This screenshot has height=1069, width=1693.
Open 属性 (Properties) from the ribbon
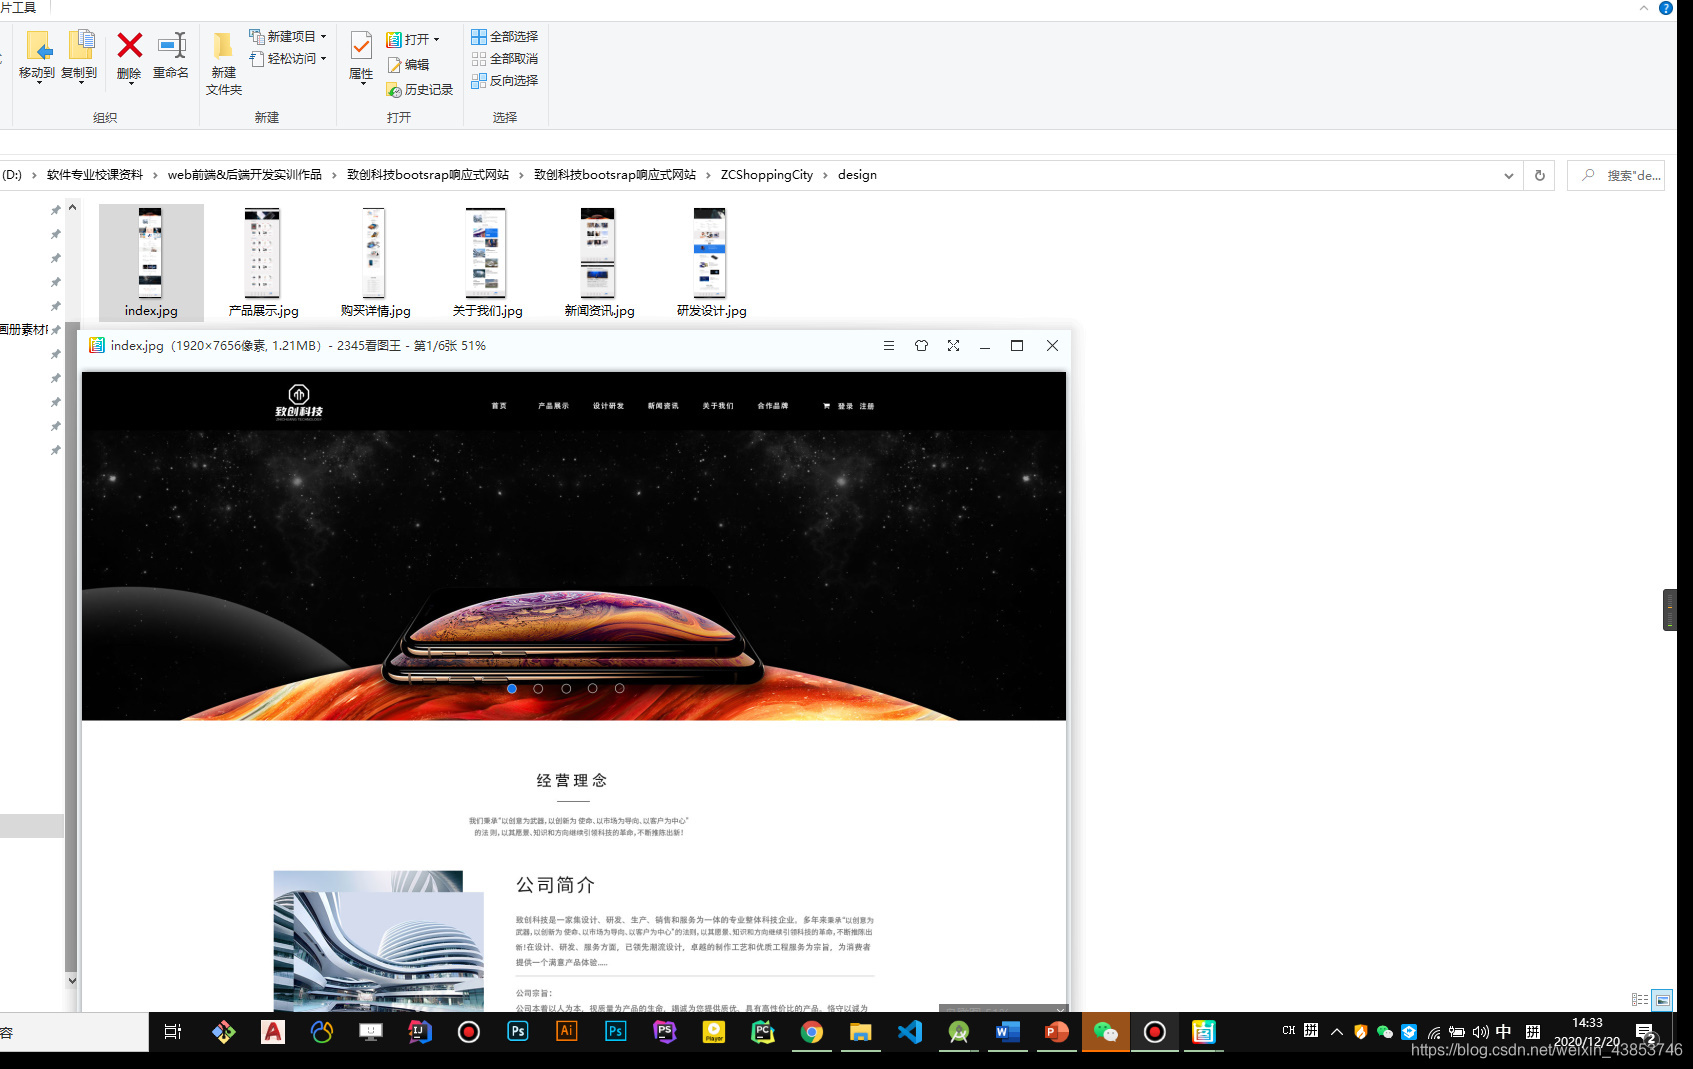click(x=360, y=55)
